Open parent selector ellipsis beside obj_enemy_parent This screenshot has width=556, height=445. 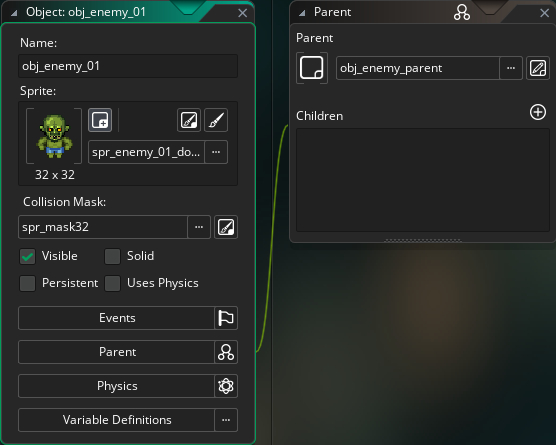pos(511,68)
